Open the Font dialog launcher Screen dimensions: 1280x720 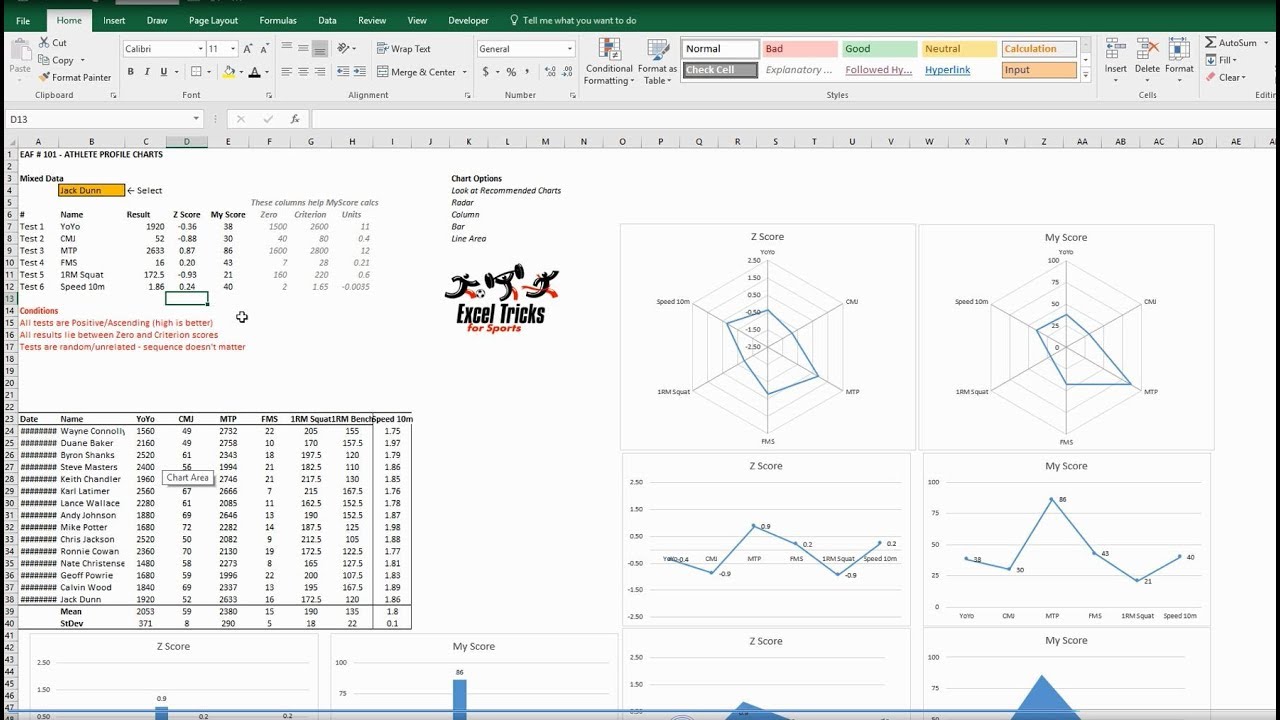pos(268,95)
